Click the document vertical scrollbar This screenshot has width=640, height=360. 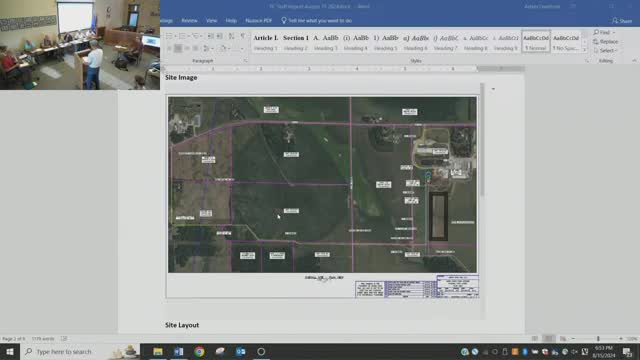482,141
